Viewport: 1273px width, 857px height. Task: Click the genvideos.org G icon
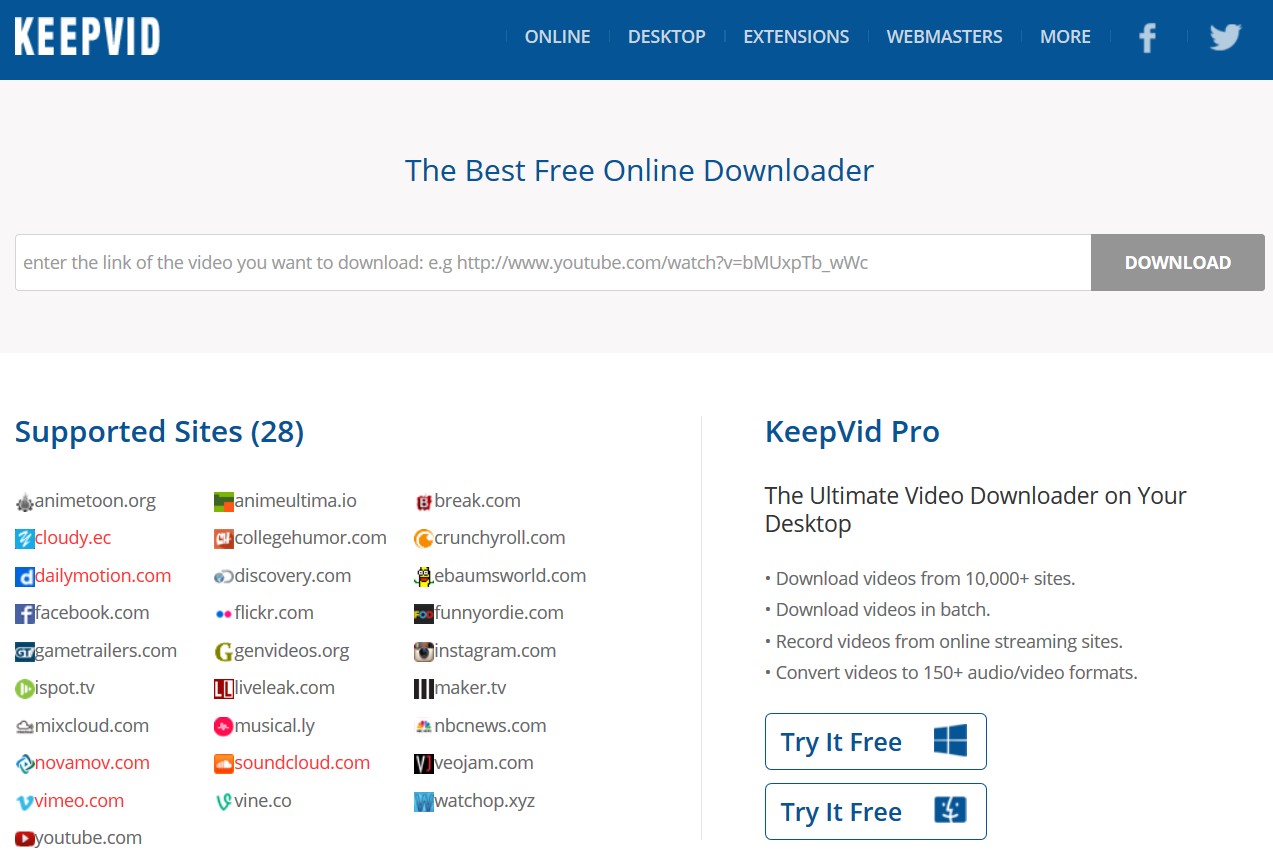tap(224, 652)
